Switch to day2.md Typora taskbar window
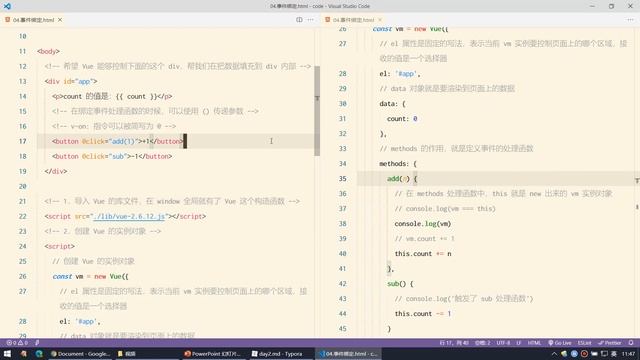 click(278, 353)
